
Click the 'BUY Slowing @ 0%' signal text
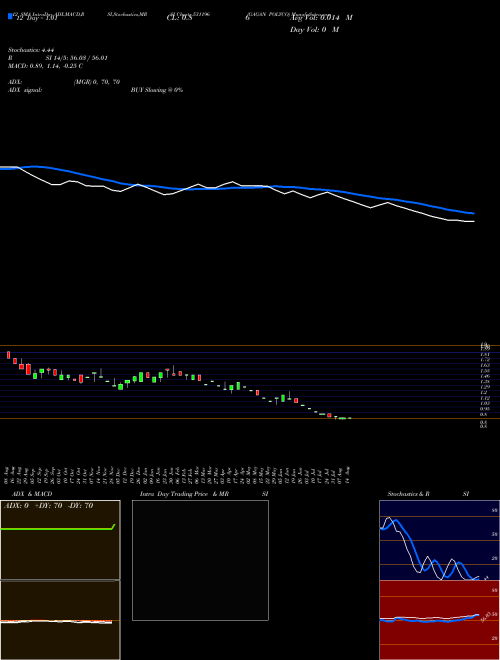[x=157, y=90]
